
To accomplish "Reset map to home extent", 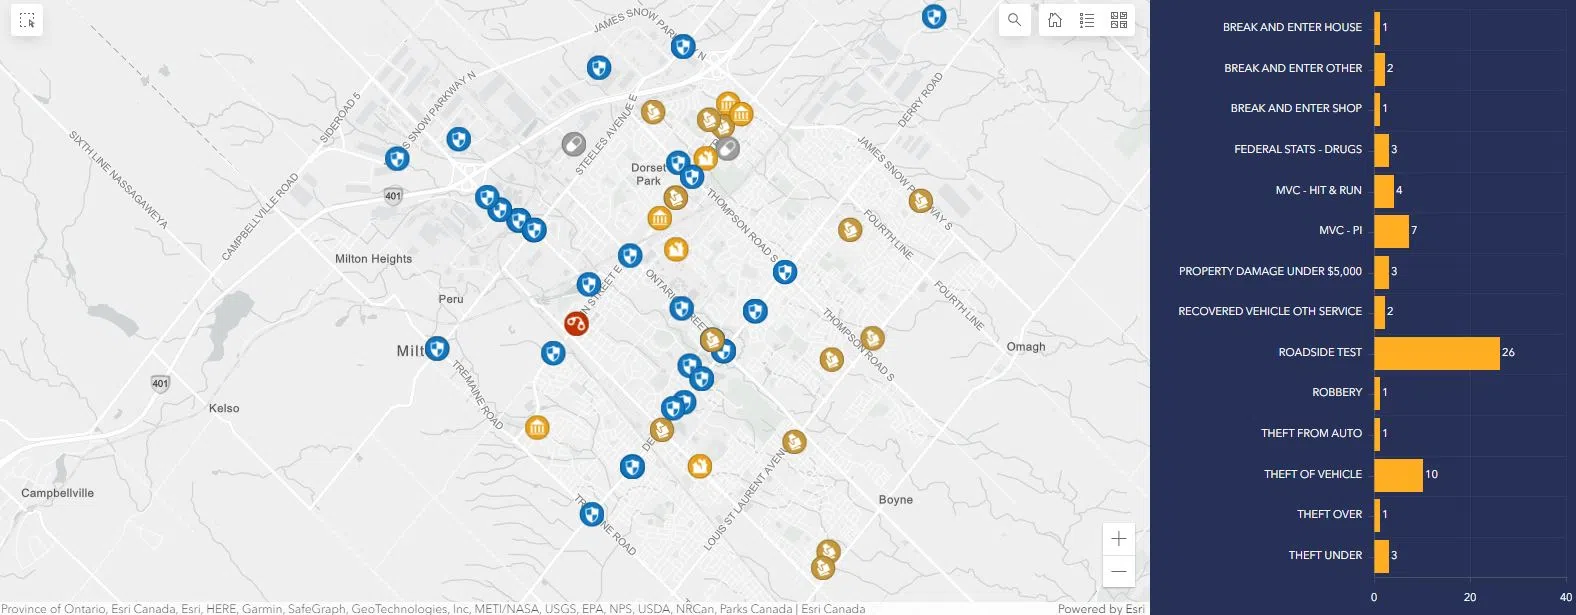I will click(x=1055, y=20).
